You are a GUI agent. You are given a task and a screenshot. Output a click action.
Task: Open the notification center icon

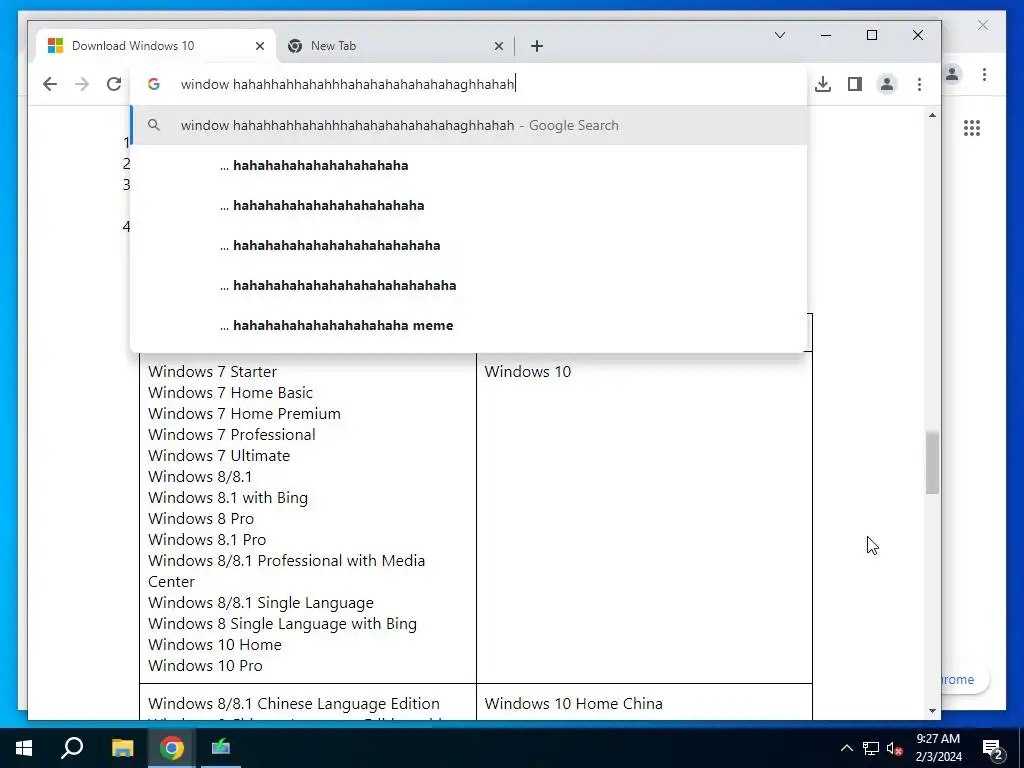pyautogui.click(x=993, y=748)
